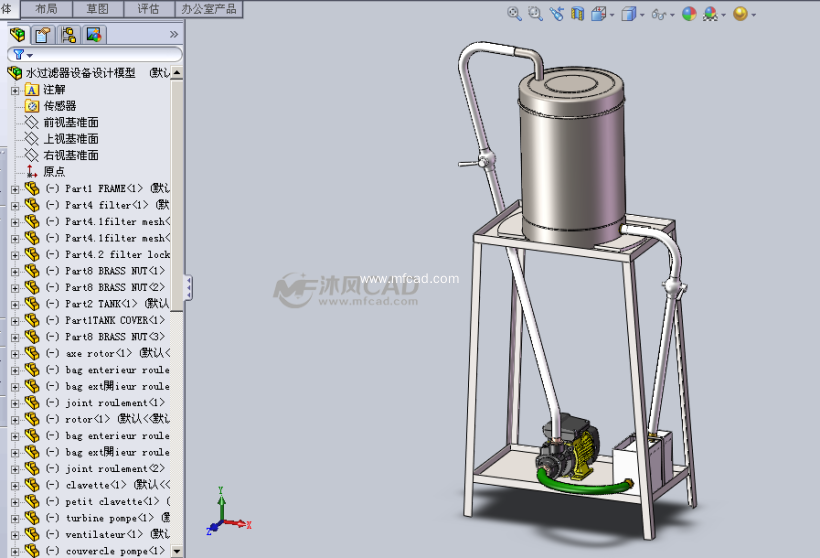
Task: Expand the 注解 annotations folder
Action: click(x=15, y=90)
